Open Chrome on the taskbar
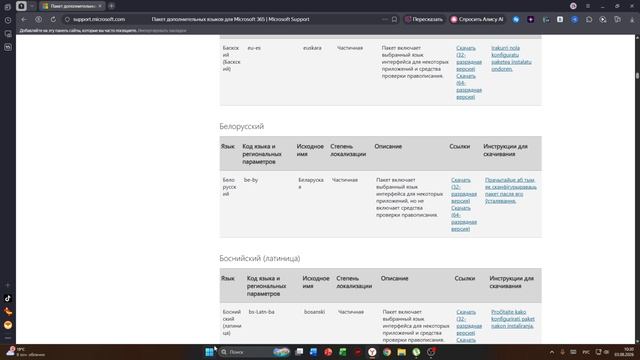The image size is (640, 360). (x=387, y=352)
